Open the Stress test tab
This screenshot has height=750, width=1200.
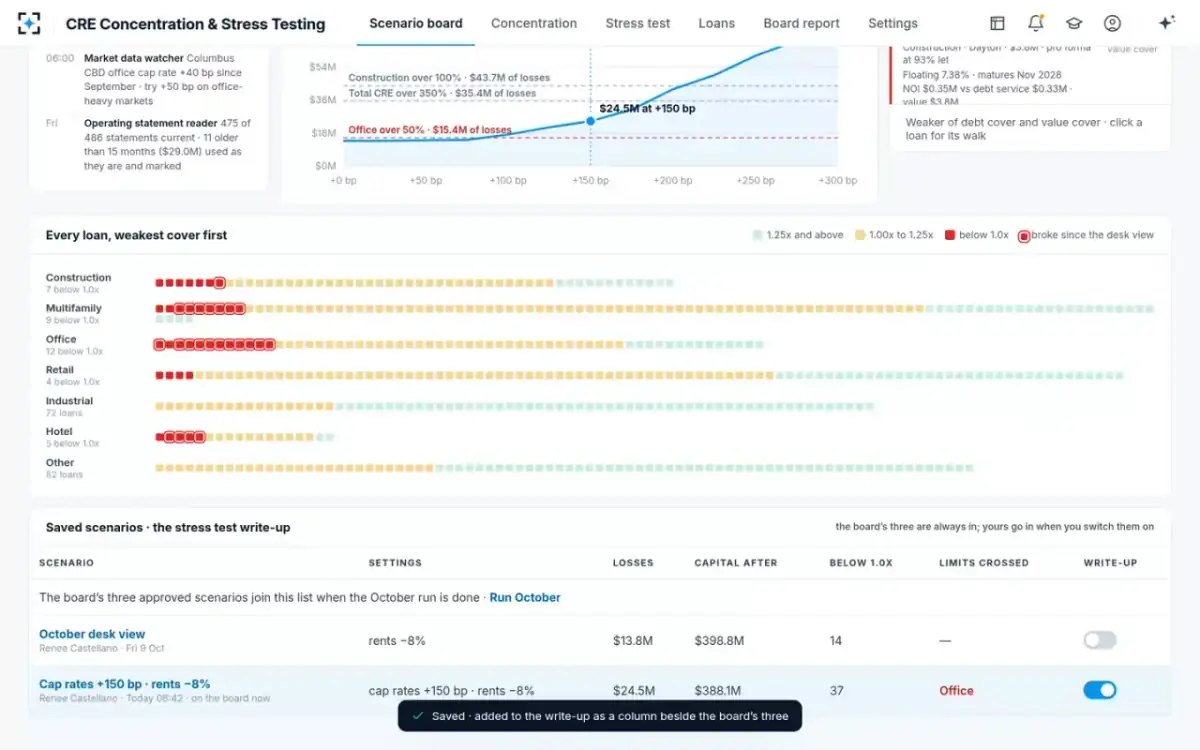(638, 23)
